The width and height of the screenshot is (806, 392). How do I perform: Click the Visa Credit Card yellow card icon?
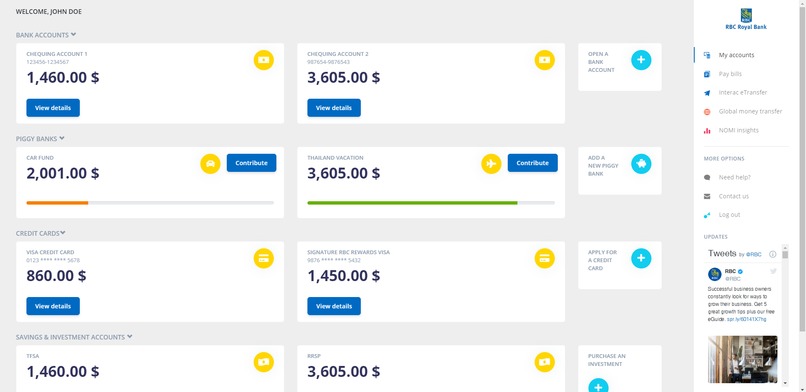tap(264, 258)
